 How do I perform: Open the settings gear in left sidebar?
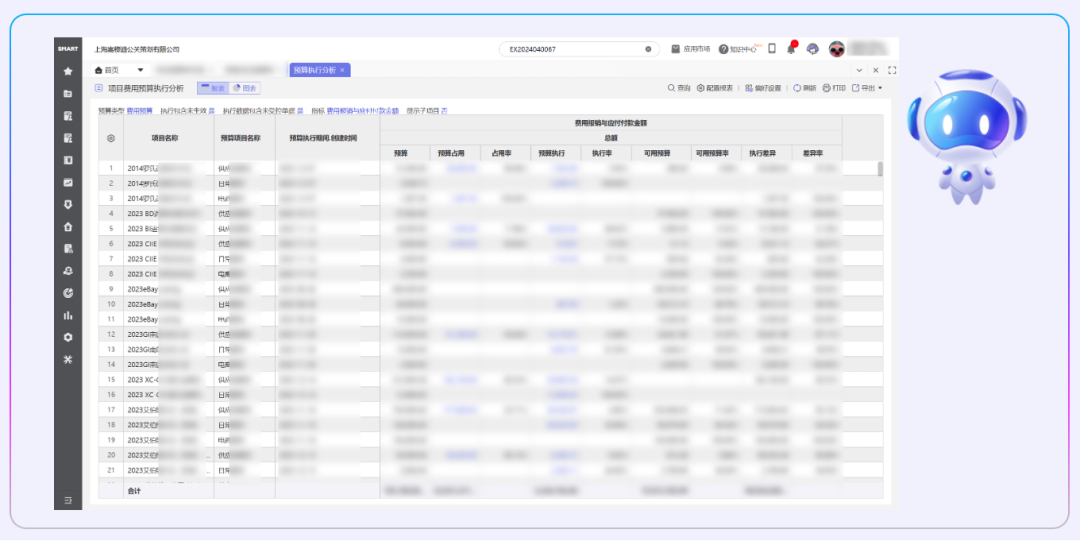pos(68,337)
